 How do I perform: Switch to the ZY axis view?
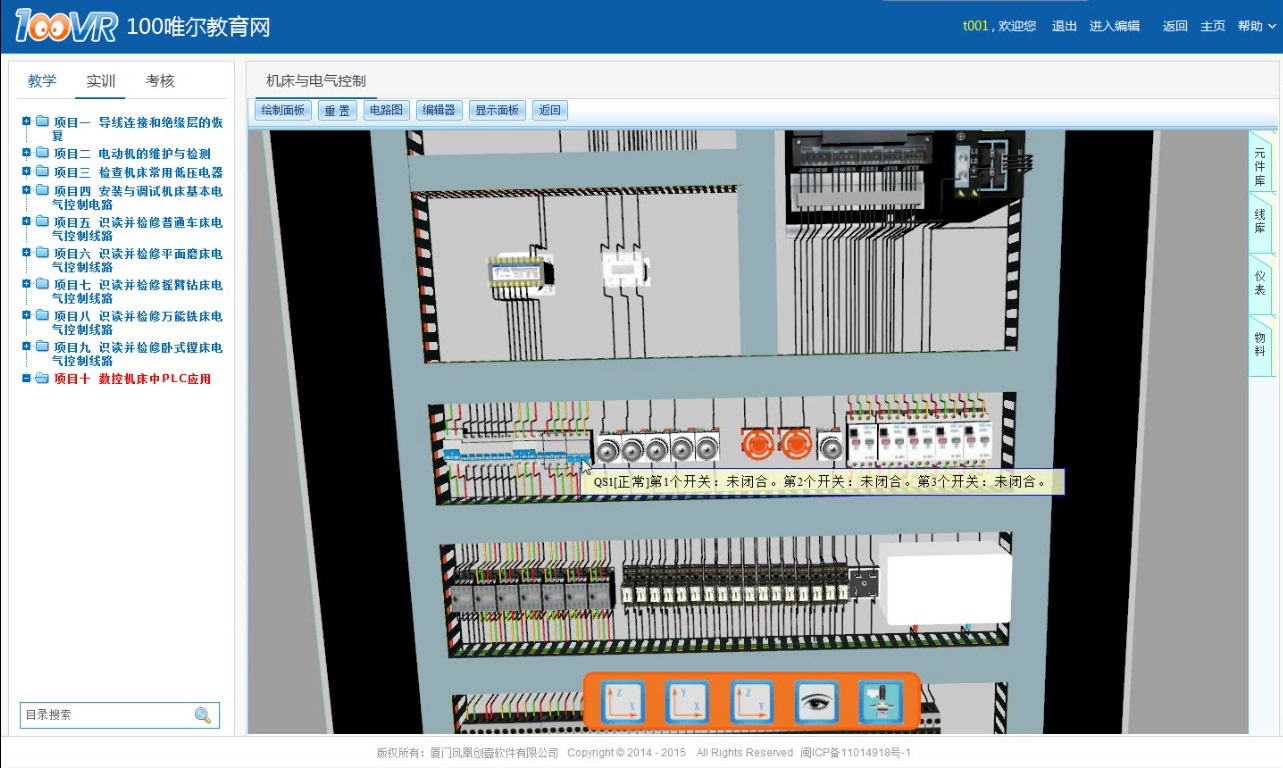tap(752, 702)
